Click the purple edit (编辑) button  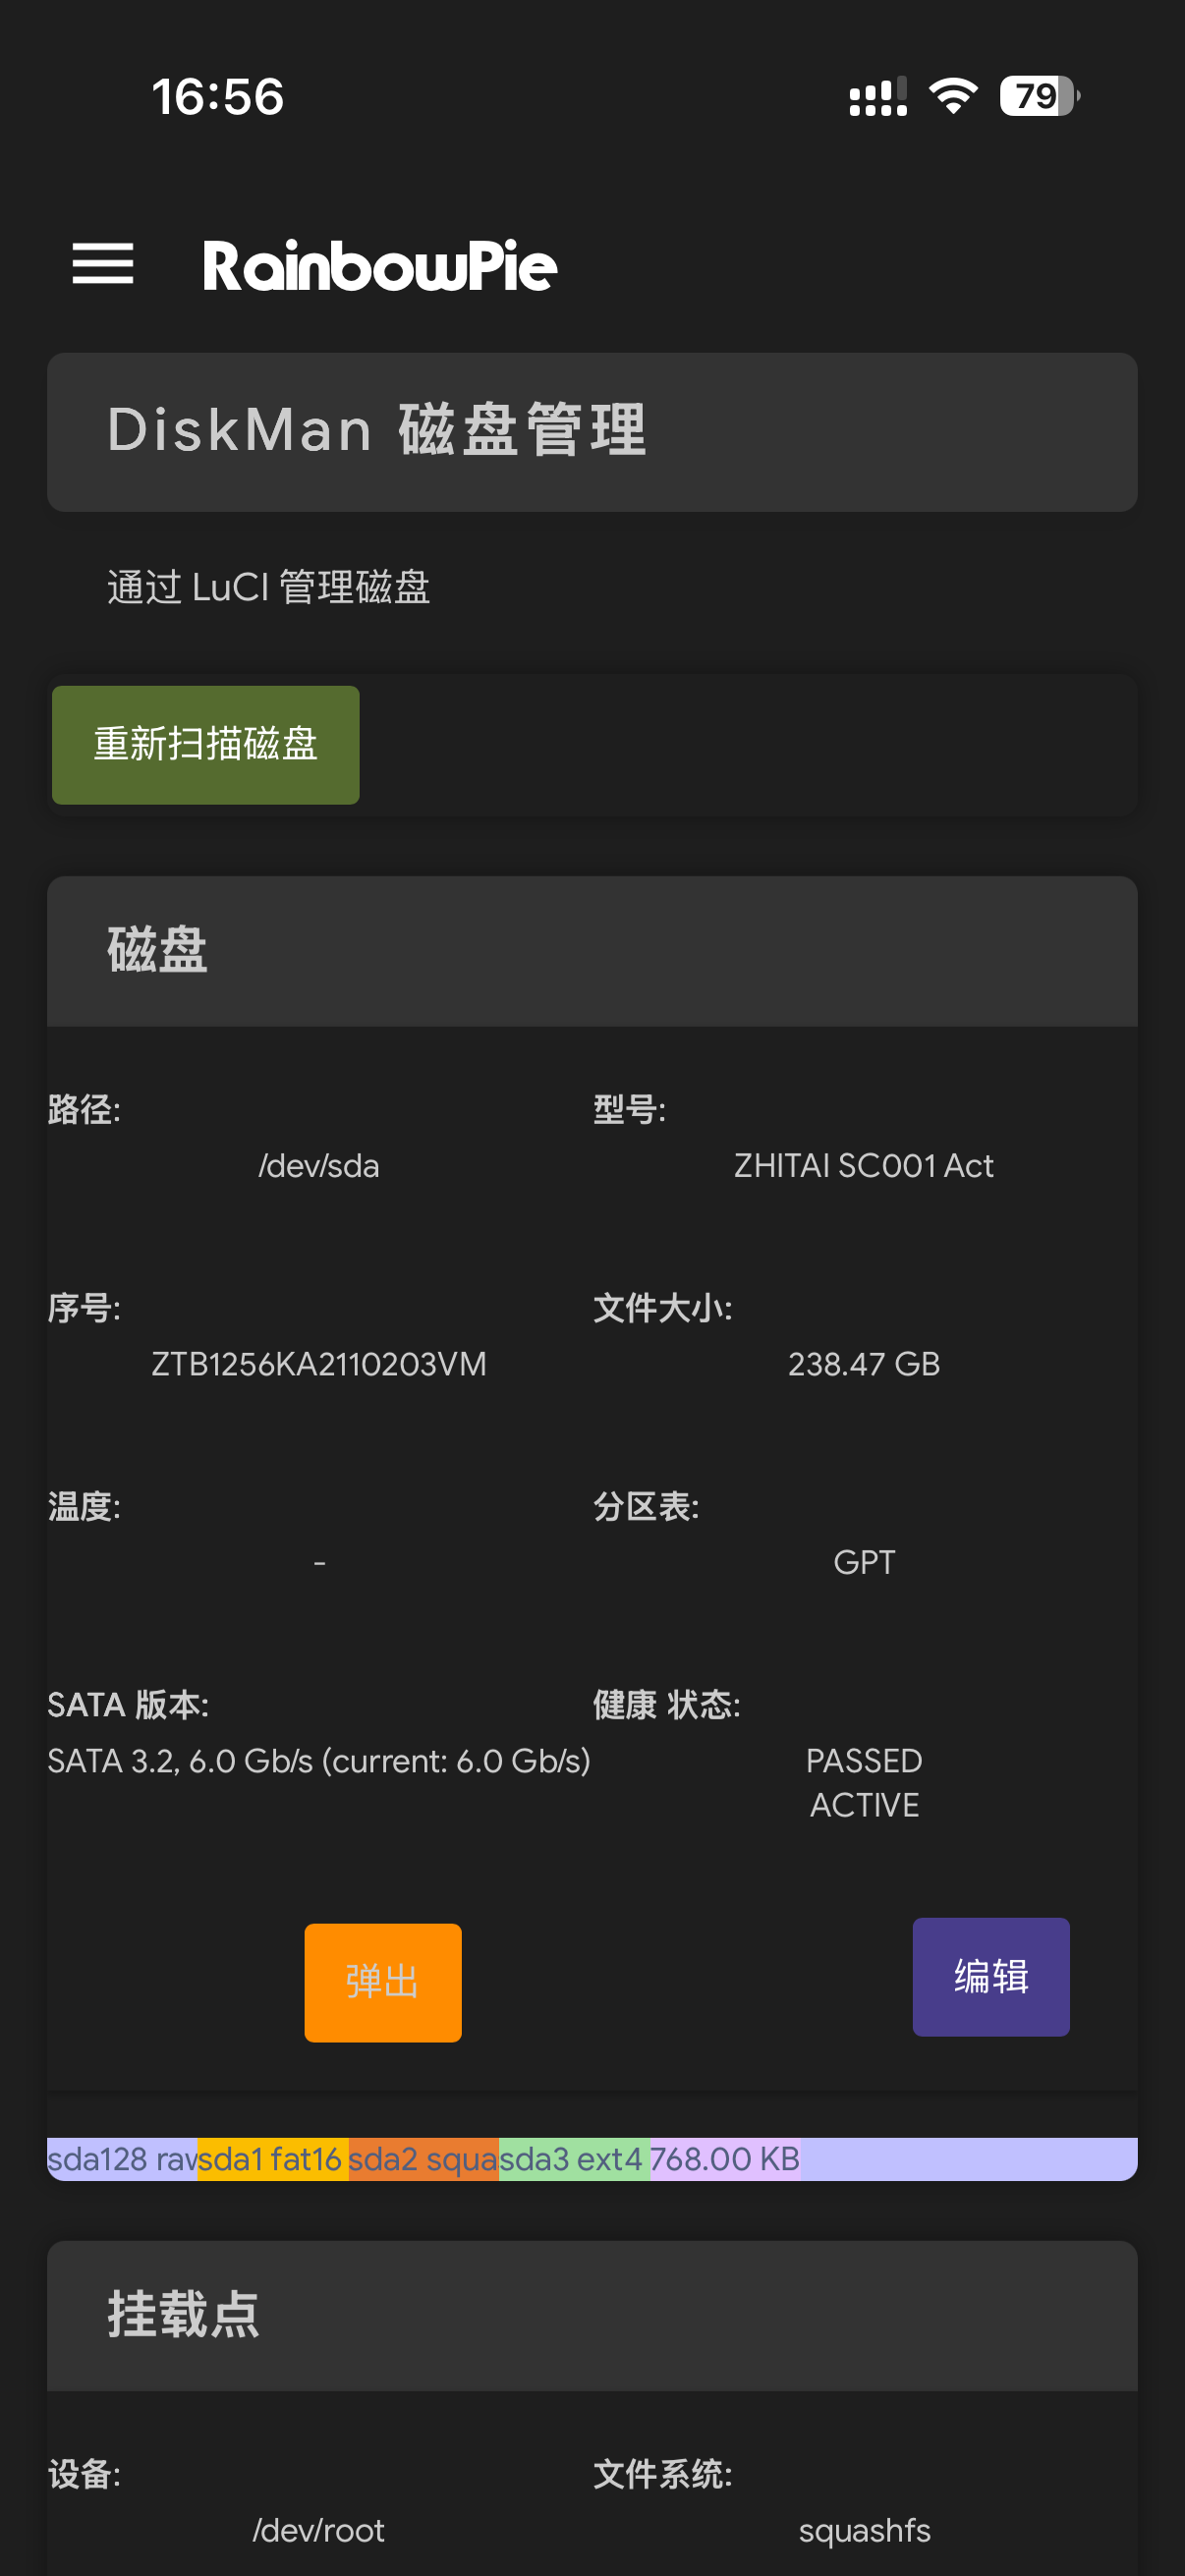(x=990, y=1976)
